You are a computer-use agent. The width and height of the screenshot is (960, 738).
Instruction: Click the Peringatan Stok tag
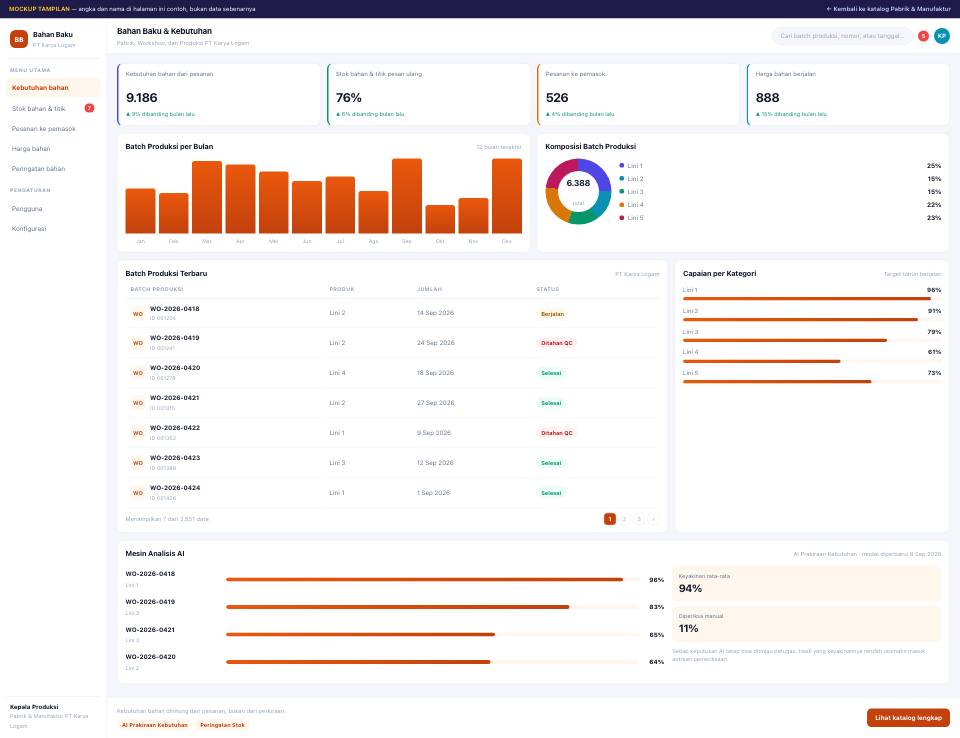tap(222, 725)
